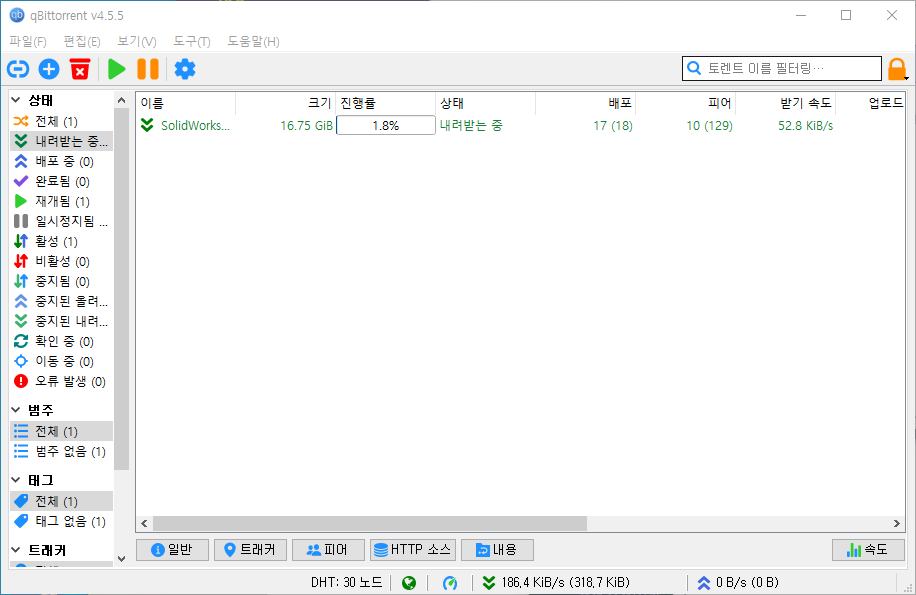The width and height of the screenshot is (916, 595).
Task: Open the 속도 graph tab
Action: [x=868, y=549]
